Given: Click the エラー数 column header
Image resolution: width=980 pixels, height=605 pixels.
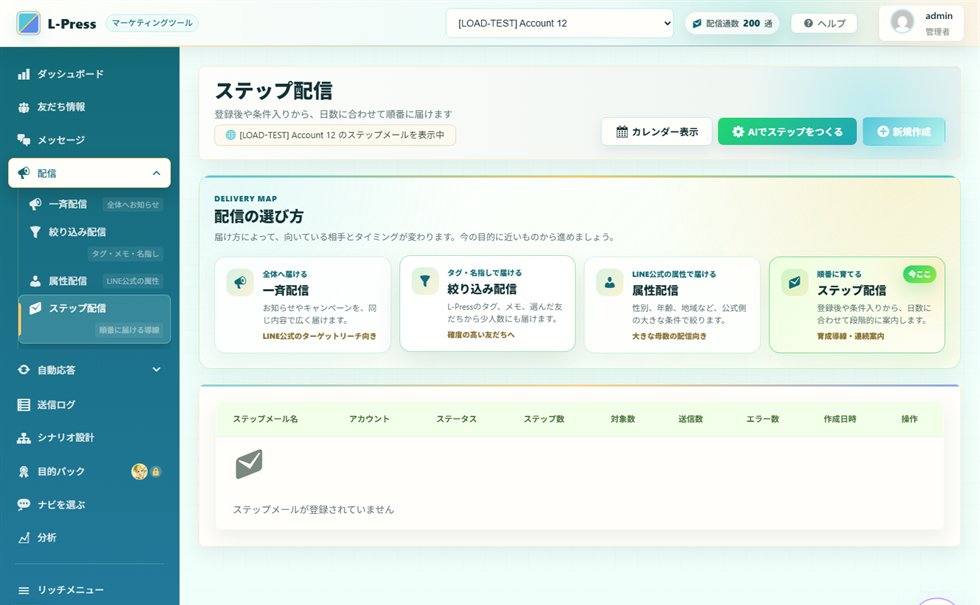Looking at the screenshot, I should click(762, 419).
